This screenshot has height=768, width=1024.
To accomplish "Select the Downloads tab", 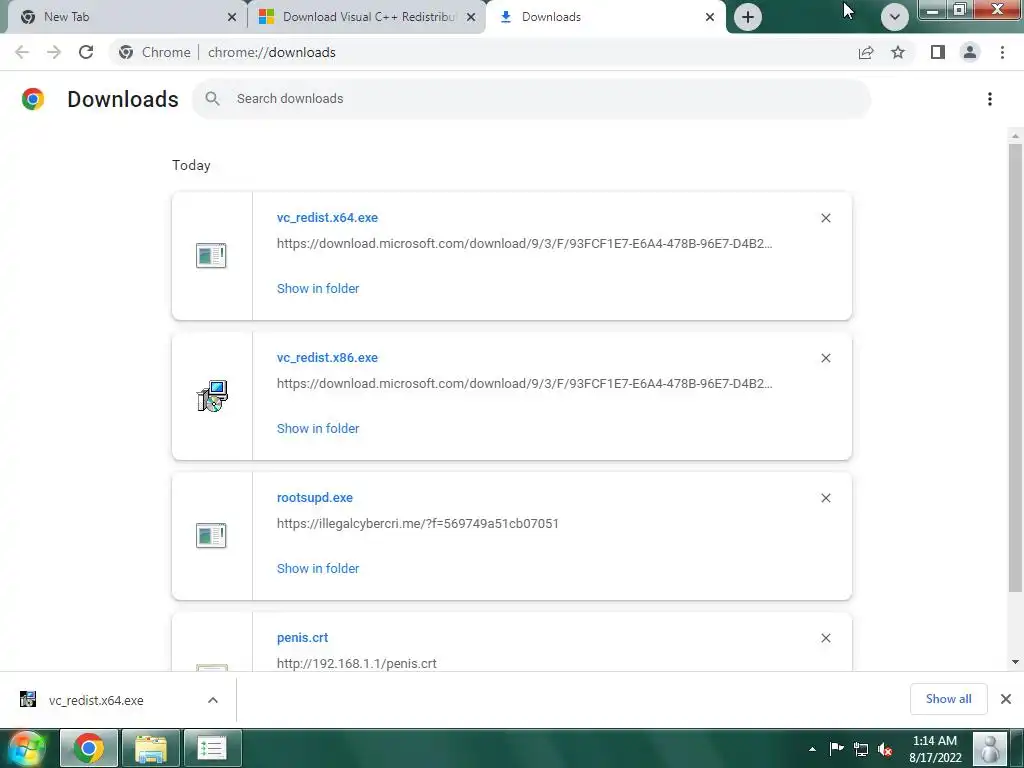I will pyautogui.click(x=606, y=17).
